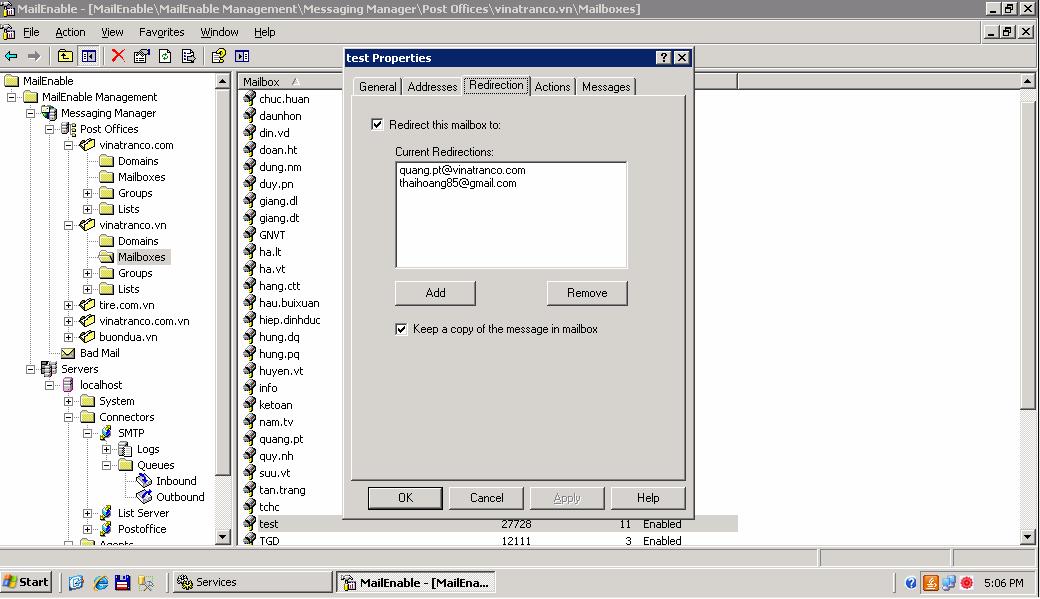
Task: Open the File menu
Action: (31, 32)
